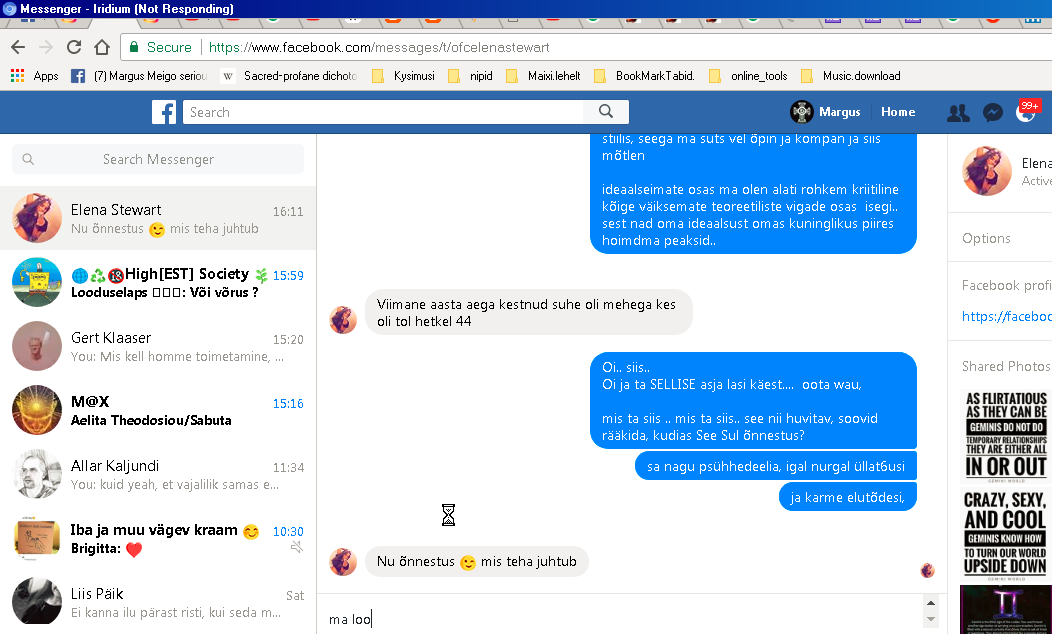Open the Gemini symbol shared photo
The height and width of the screenshot is (634, 1052).
[x=1006, y=610]
